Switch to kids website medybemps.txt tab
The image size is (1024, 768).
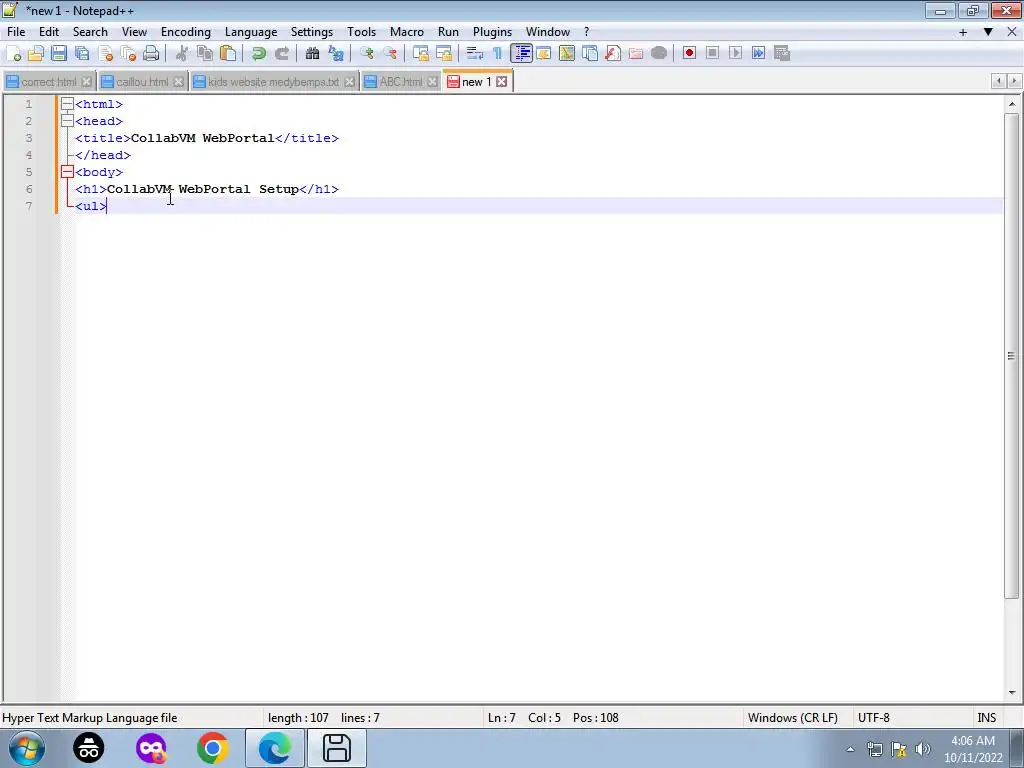(x=273, y=82)
